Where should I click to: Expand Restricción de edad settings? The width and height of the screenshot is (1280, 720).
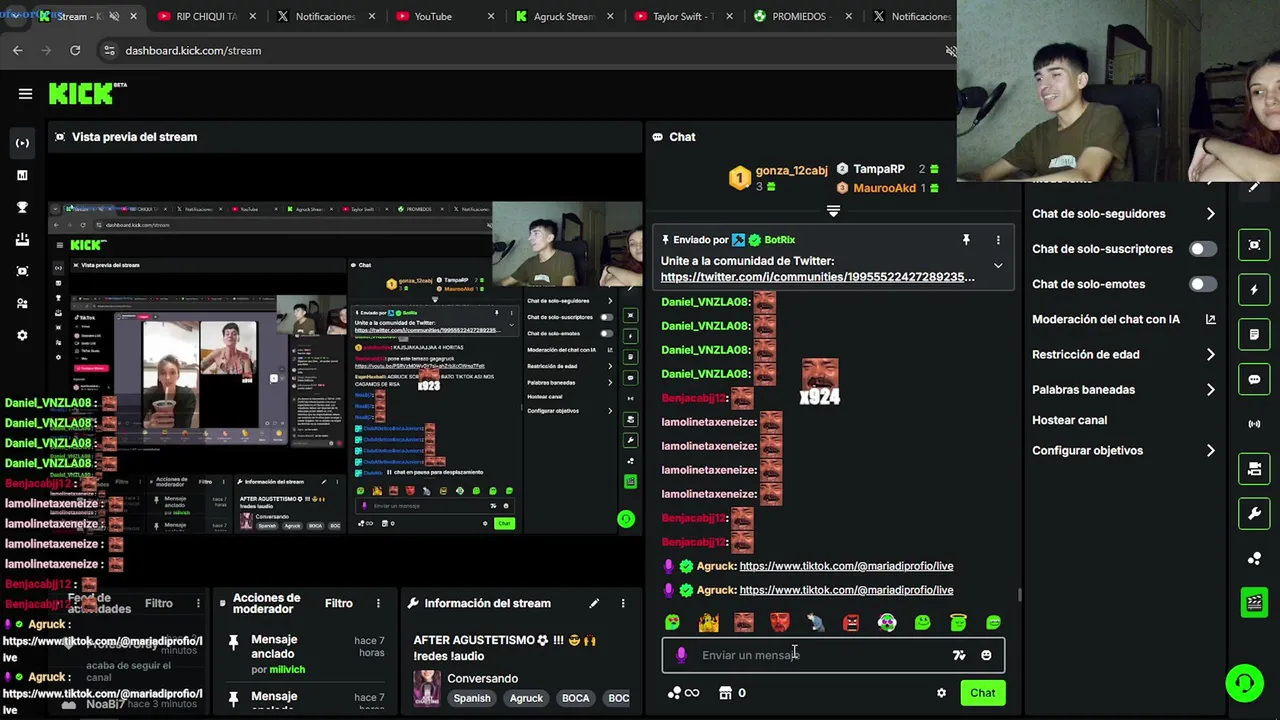1123,355
